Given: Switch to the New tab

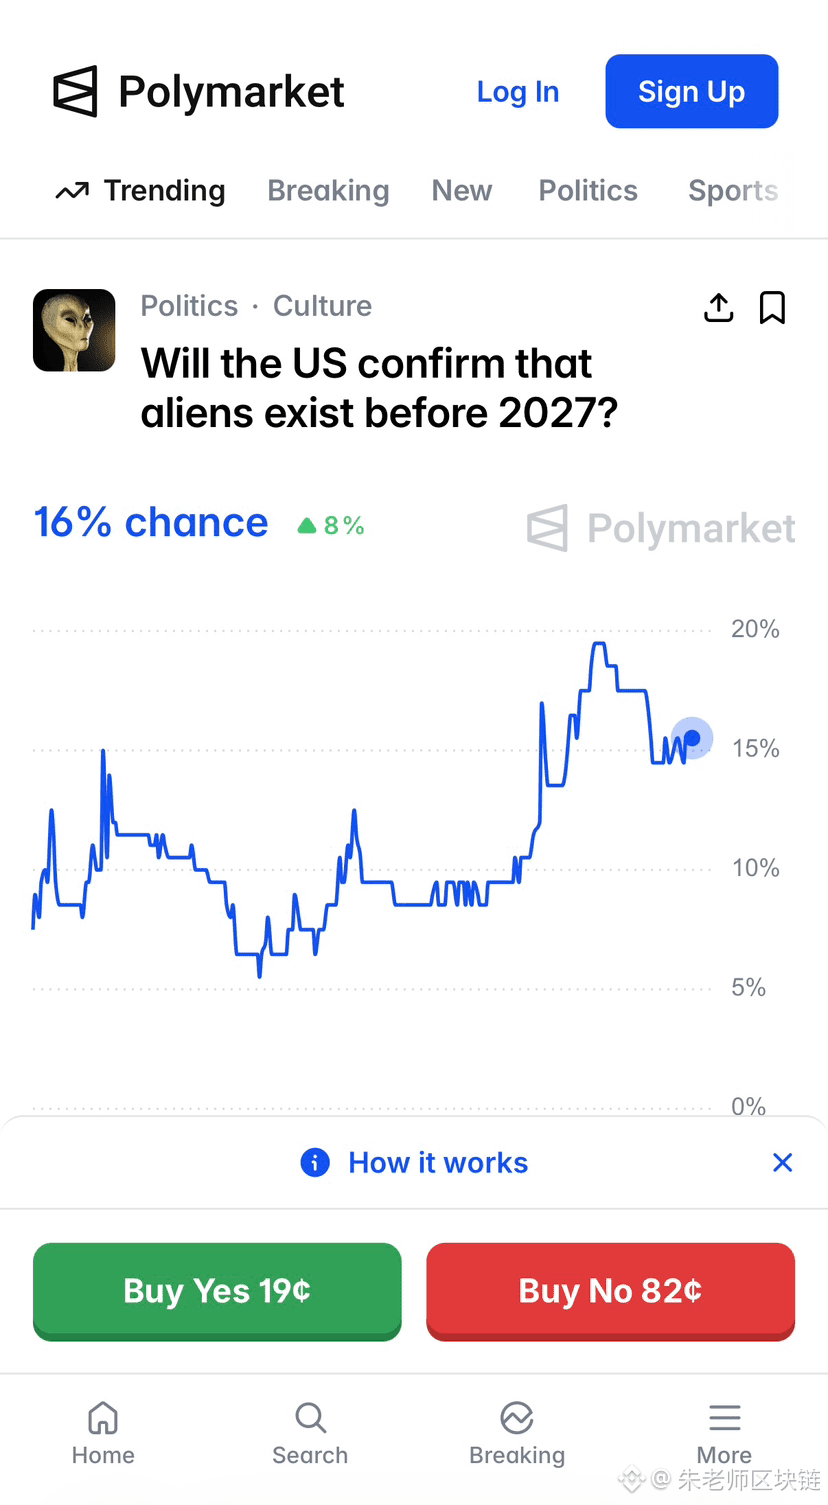Looking at the screenshot, I should (x=462, y=191).
